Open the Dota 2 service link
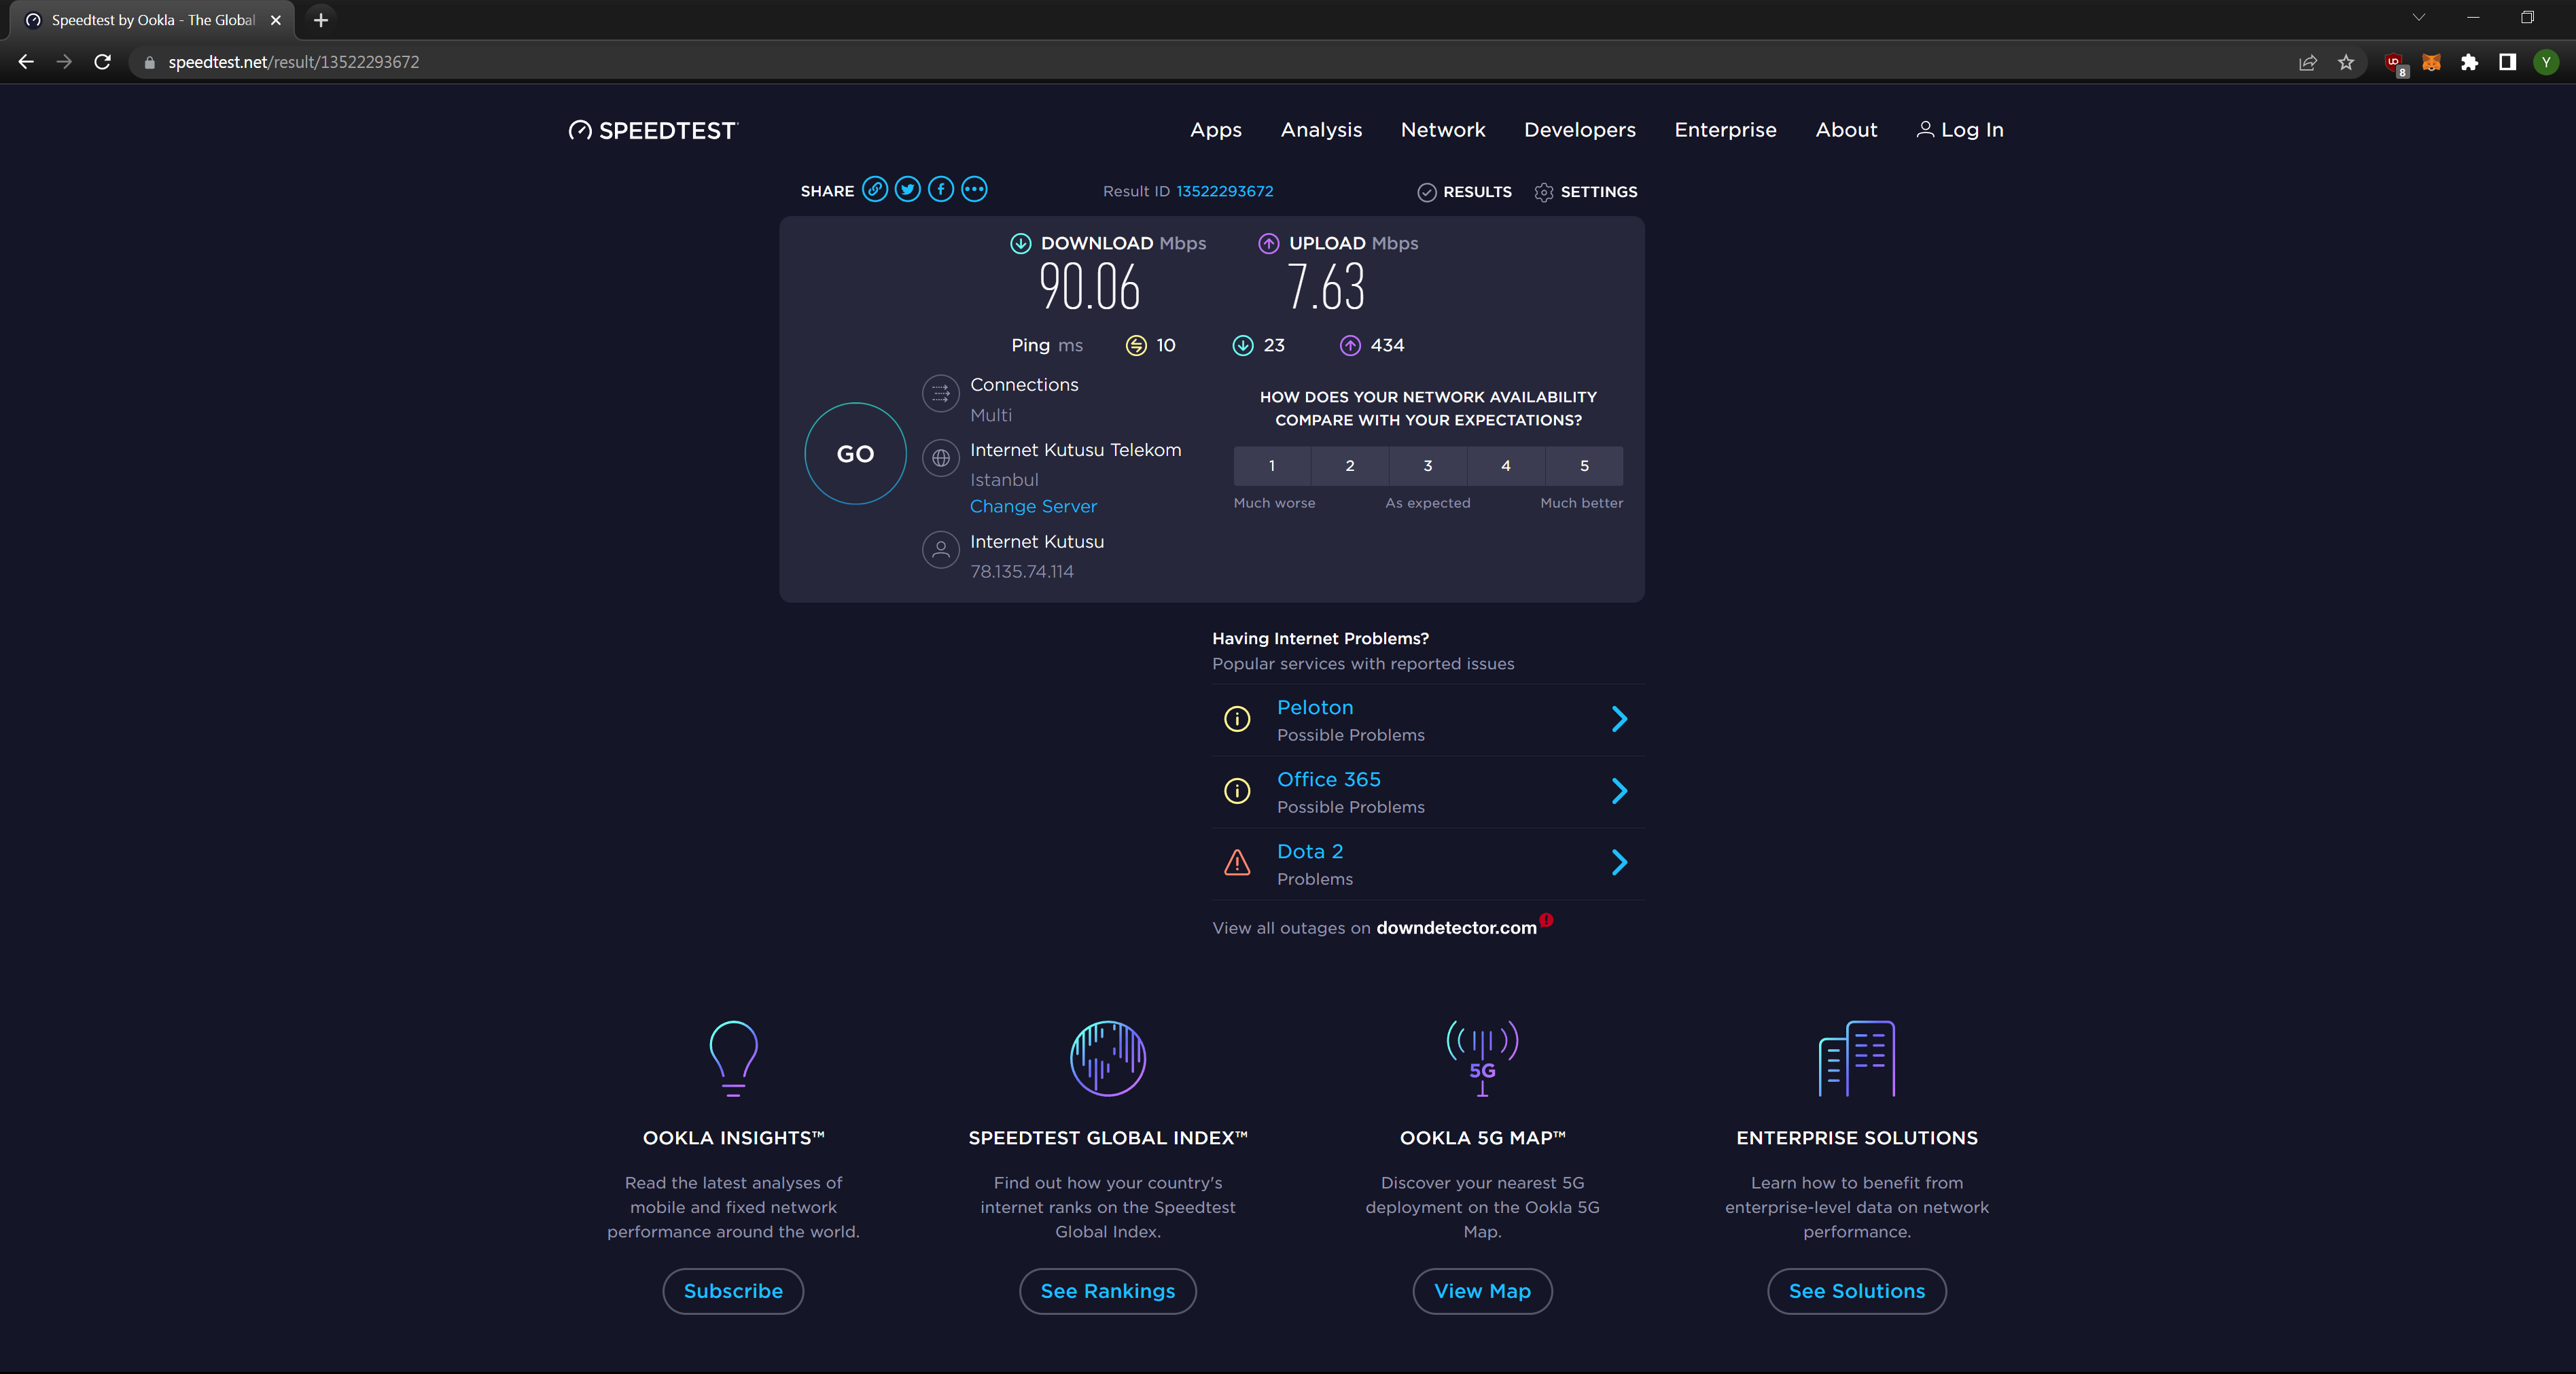The height and width of the screenshot is (1374, 2576). click(x=1310, y=851)
